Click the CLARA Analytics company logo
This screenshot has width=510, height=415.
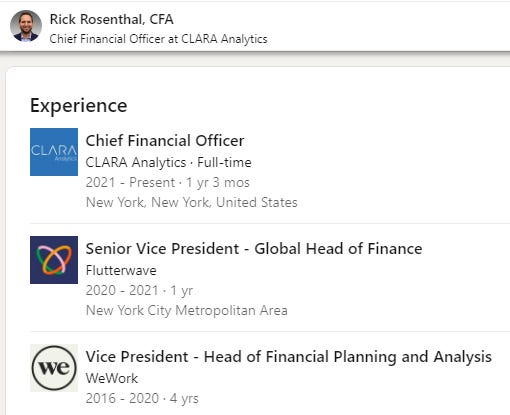pos(54,152)
